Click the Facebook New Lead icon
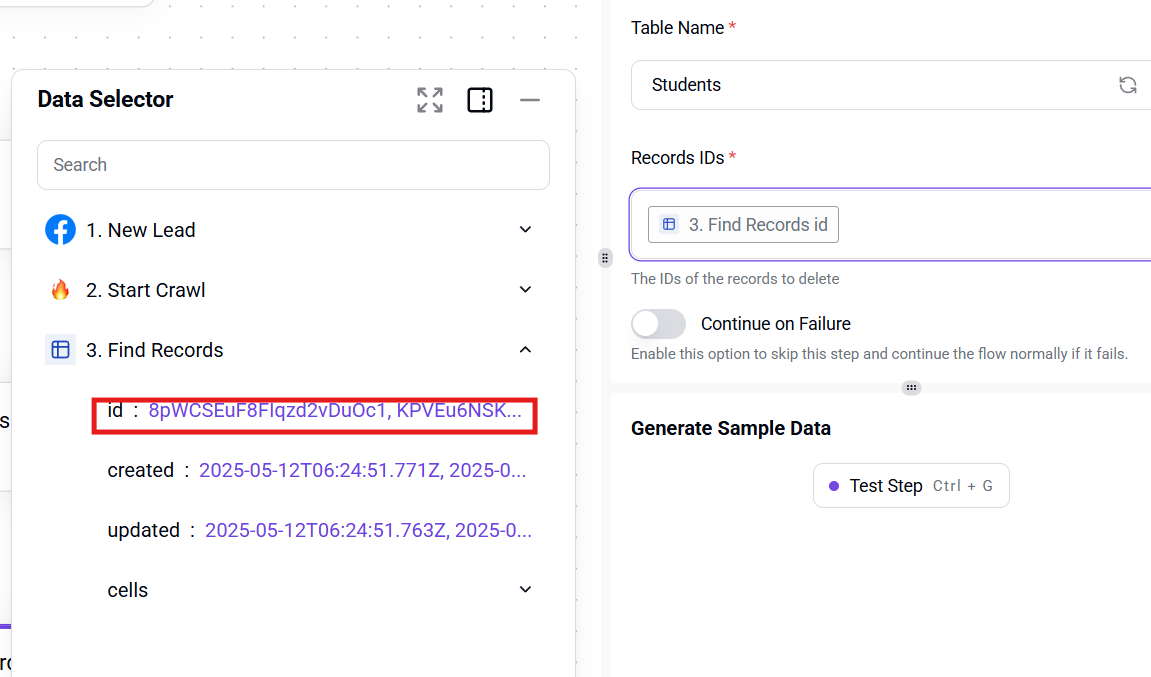Image resolution: width=1151 pixels, height=677 pixels. 60,230
